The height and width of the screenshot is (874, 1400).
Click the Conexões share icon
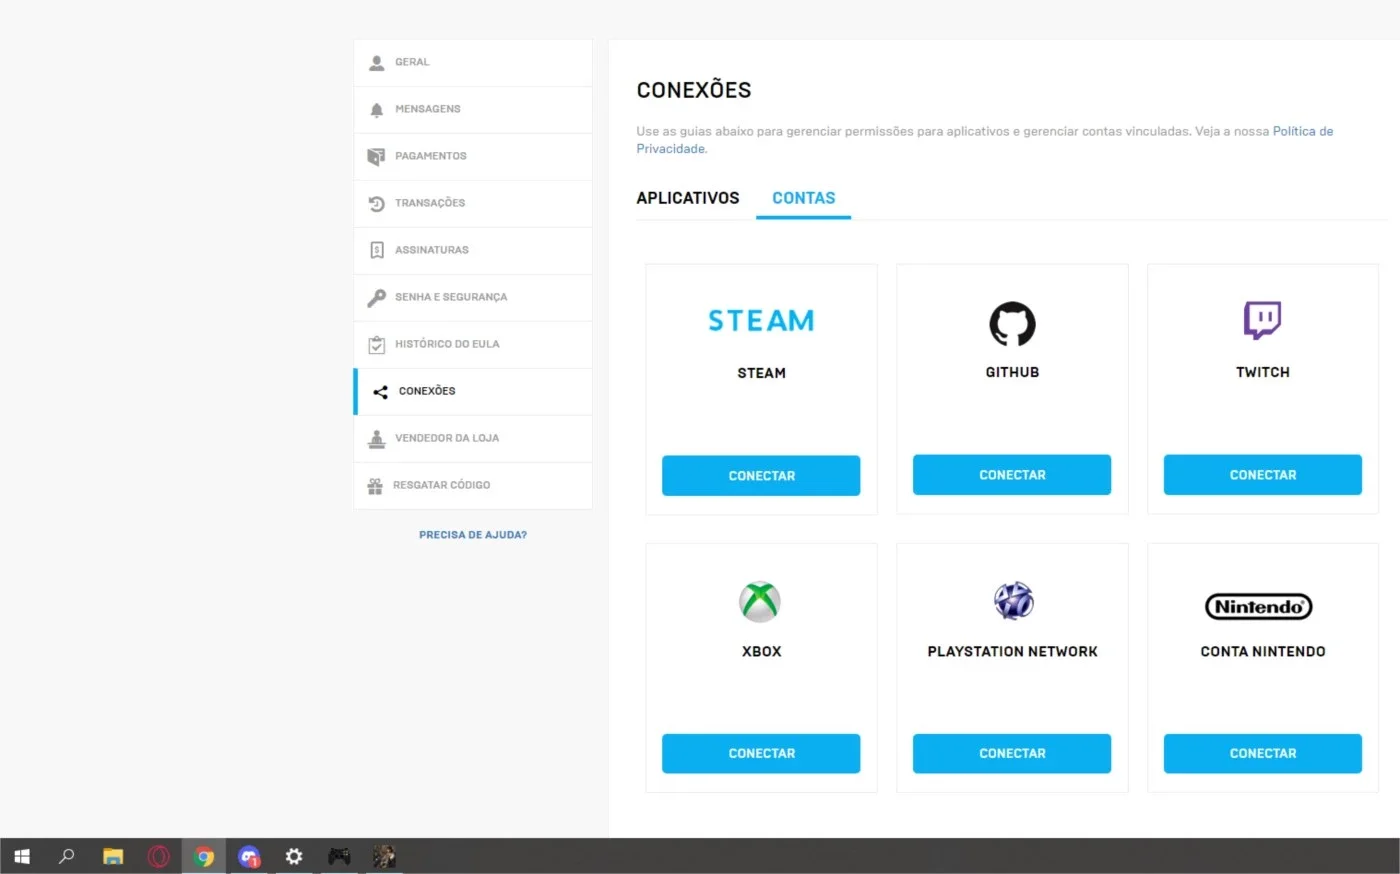coord(380,392)
